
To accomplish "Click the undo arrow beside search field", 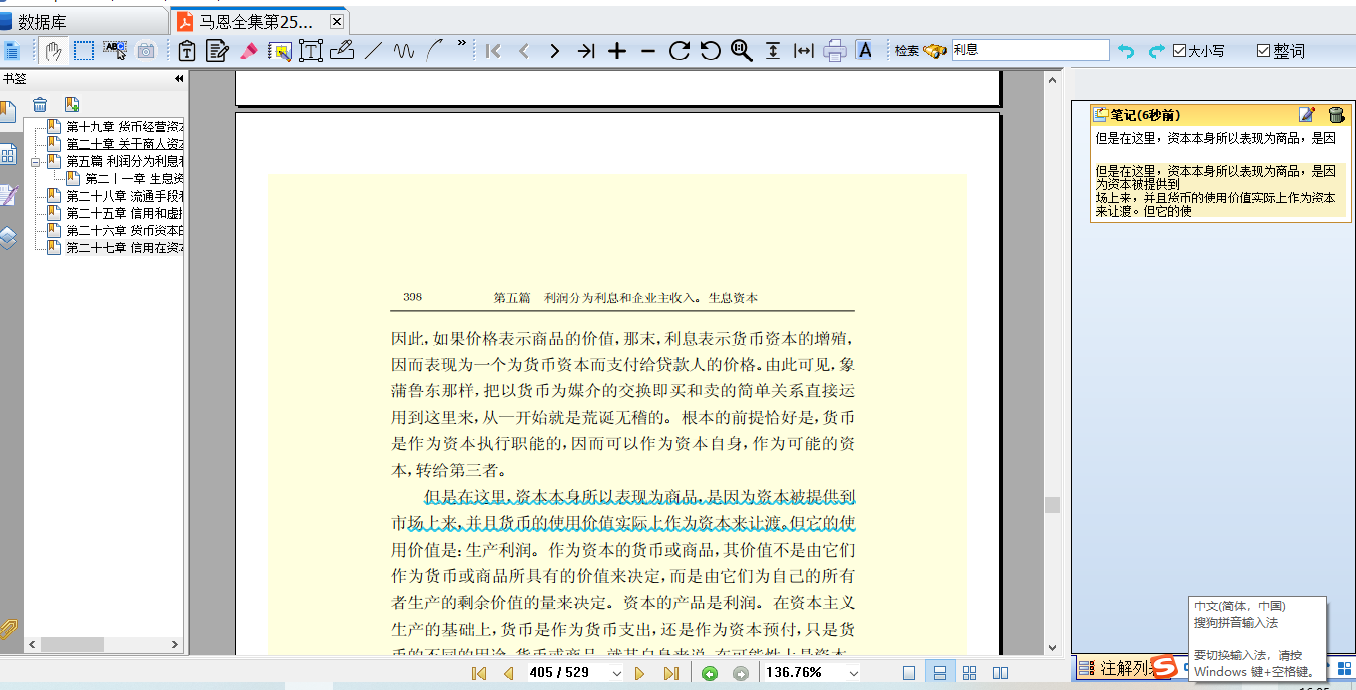I will pos(1127,50).
